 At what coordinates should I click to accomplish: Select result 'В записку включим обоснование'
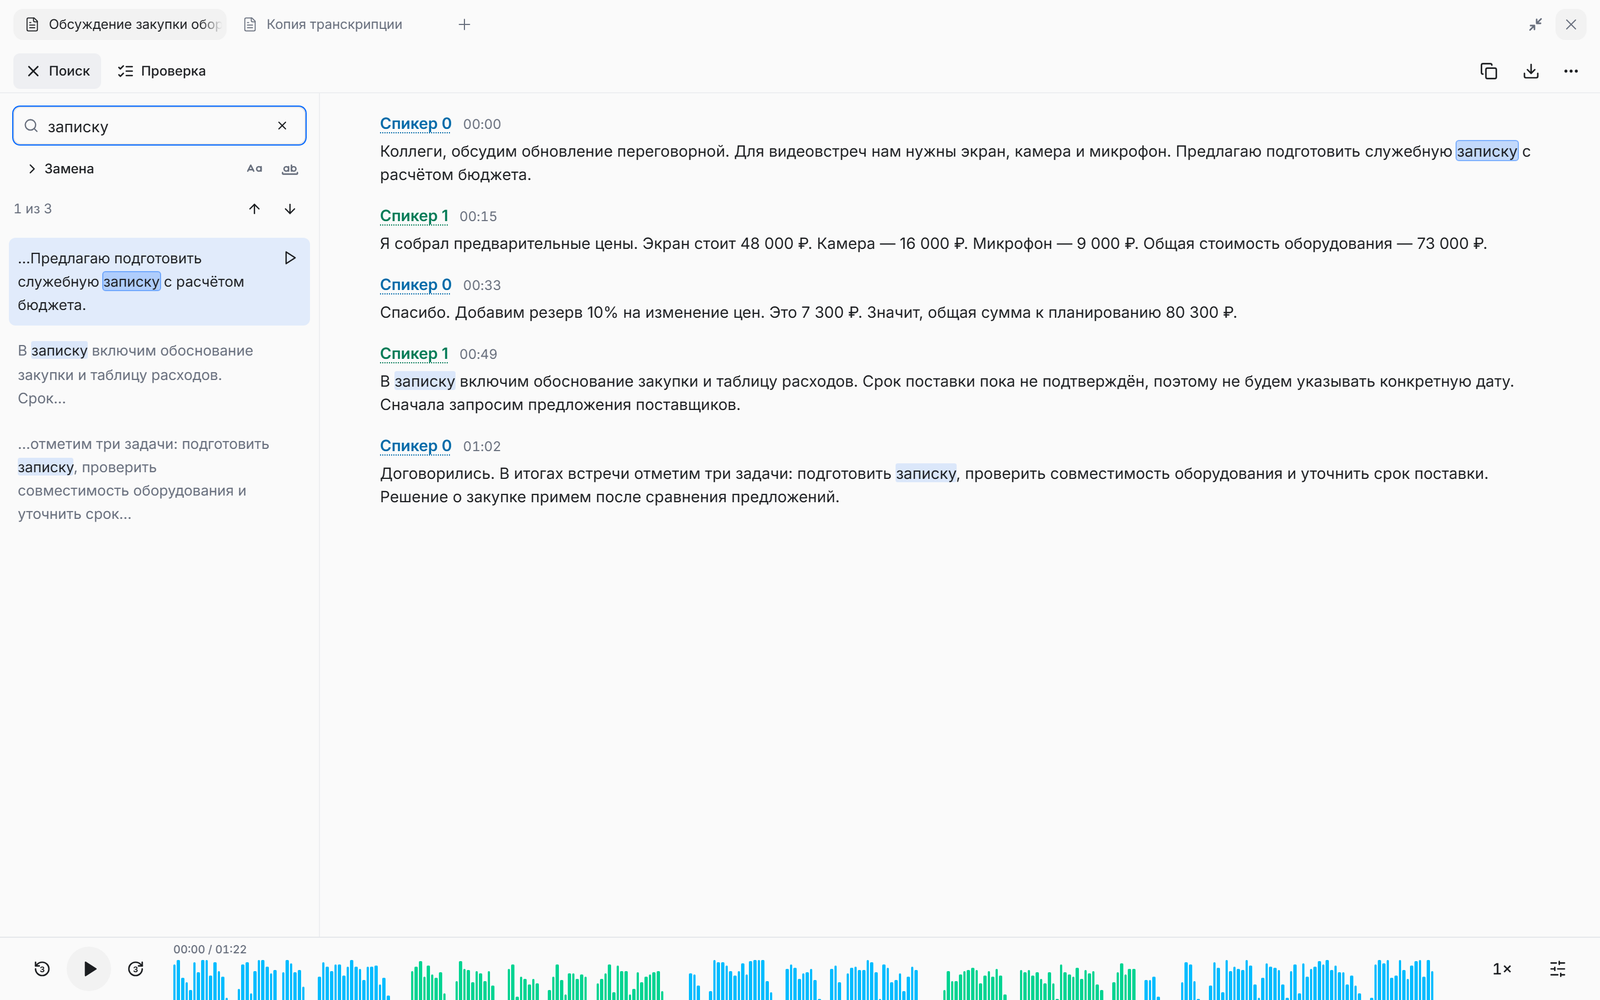tap(159, 375)
